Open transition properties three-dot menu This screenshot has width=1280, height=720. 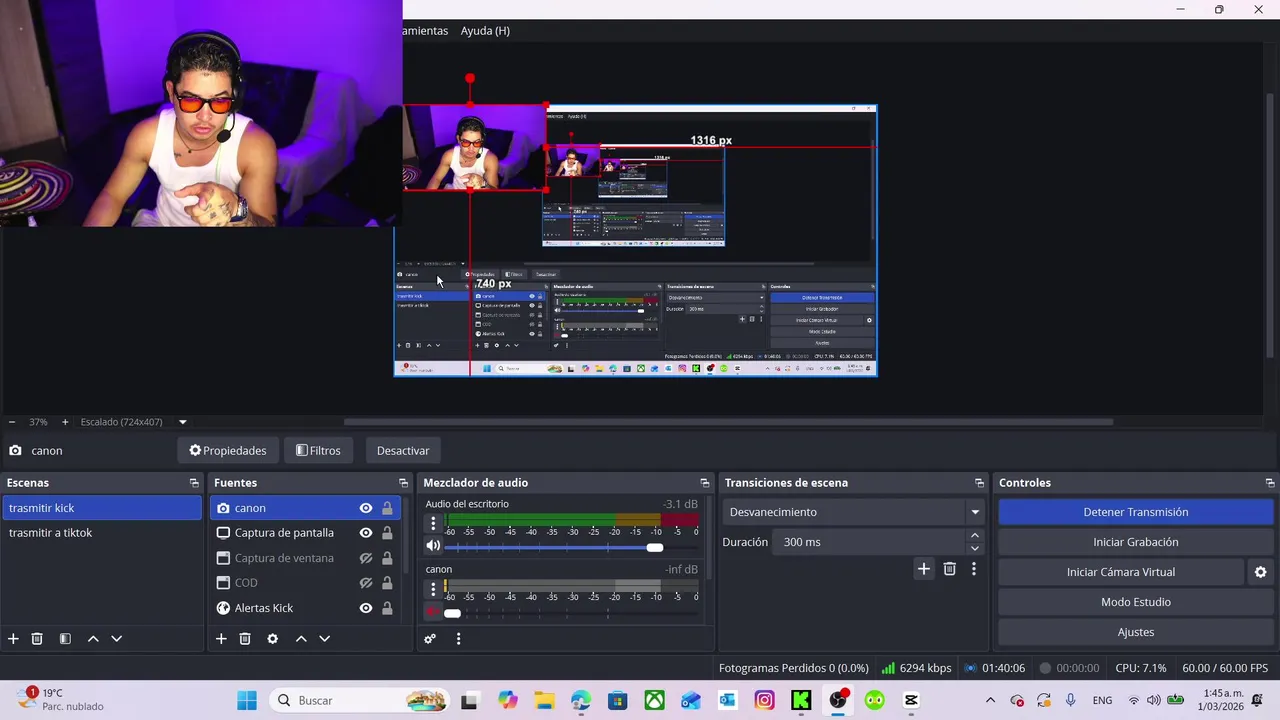pyautogui.click(x=973, y=568)
